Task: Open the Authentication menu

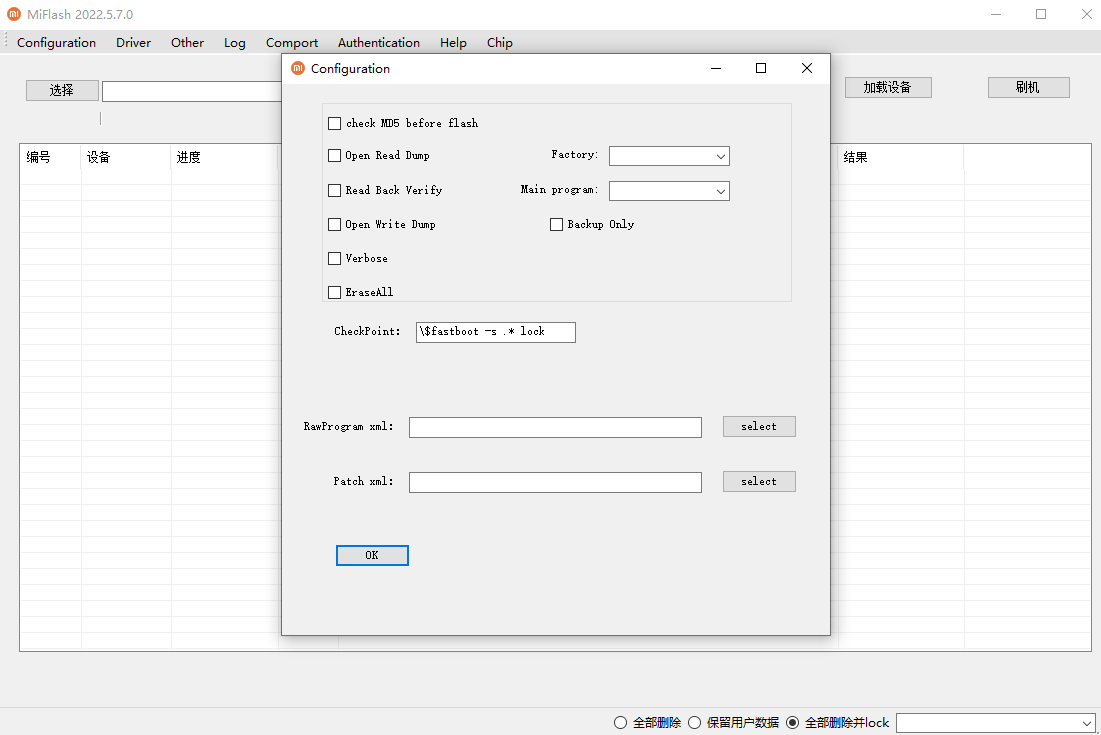Action: click(x=378, y=43)
